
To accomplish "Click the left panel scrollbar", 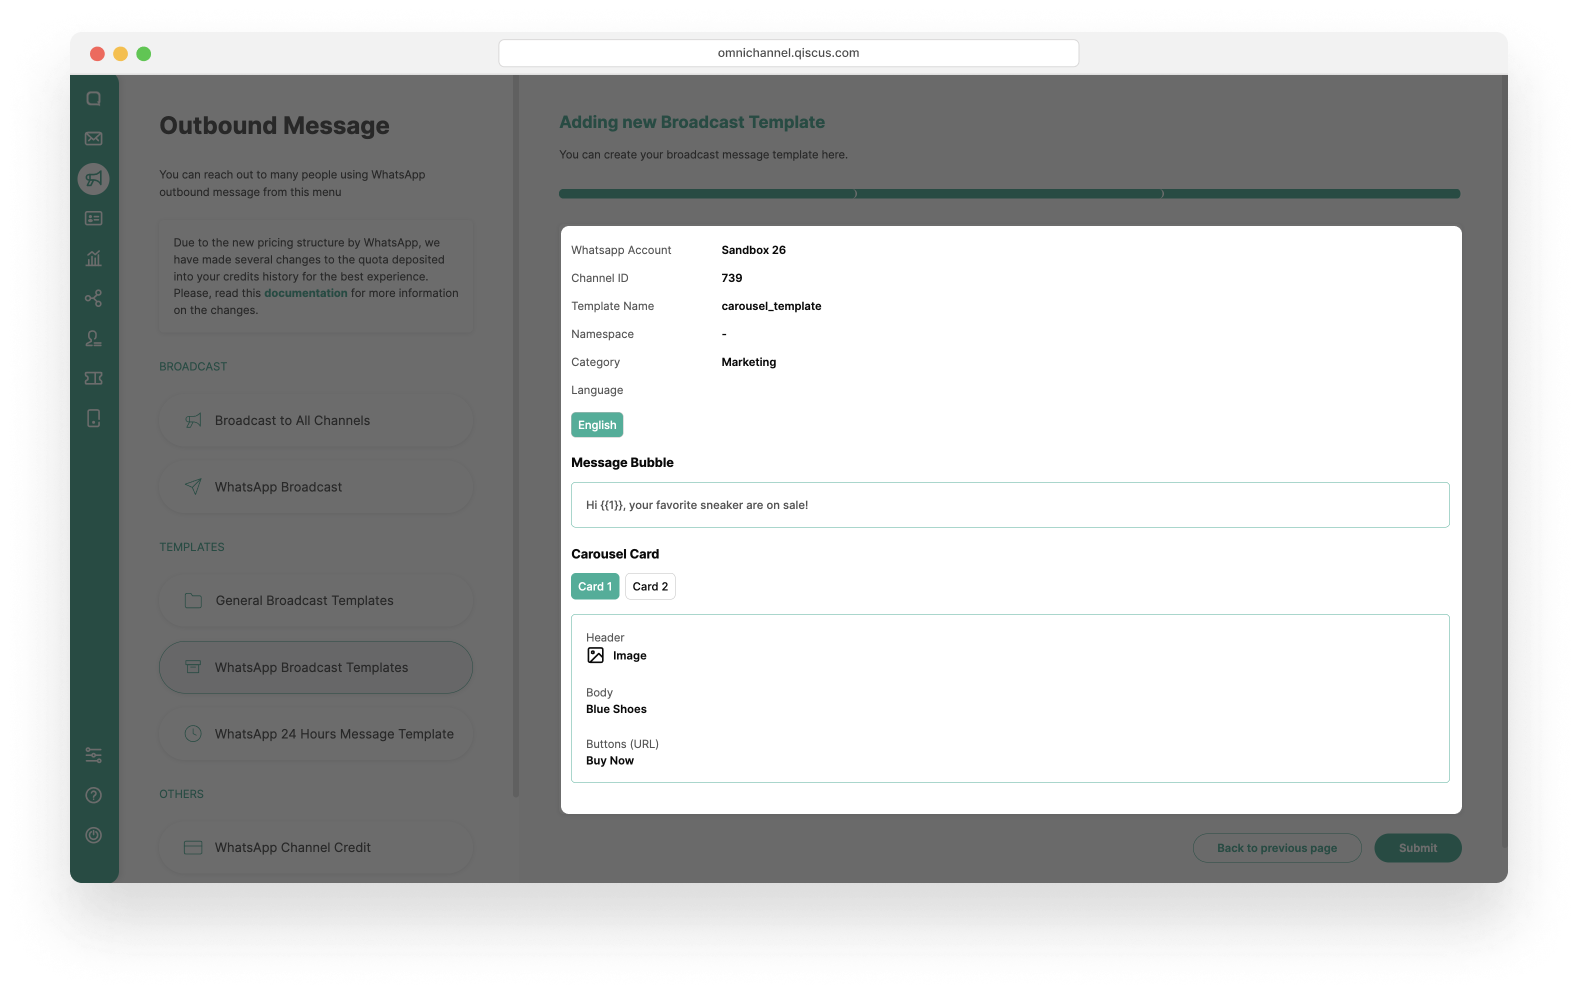I will click(x=516, y=437).
